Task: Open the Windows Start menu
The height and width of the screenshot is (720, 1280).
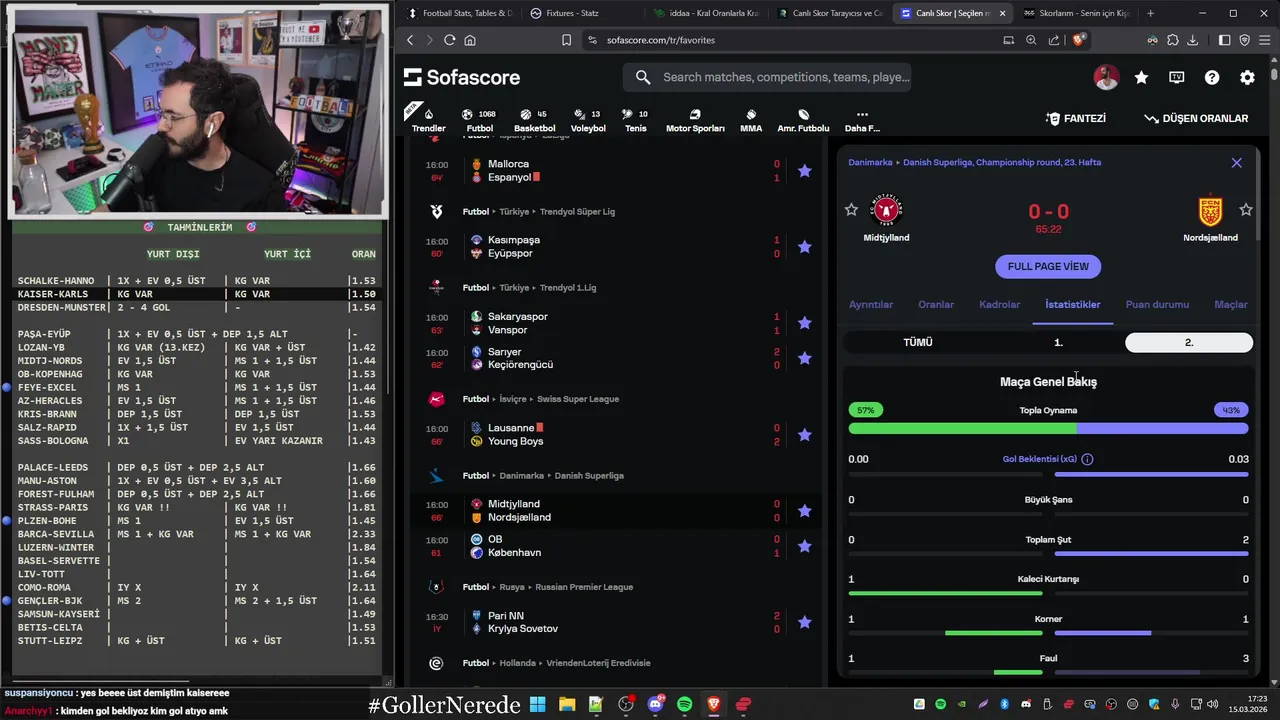Action: coord(537,704)
